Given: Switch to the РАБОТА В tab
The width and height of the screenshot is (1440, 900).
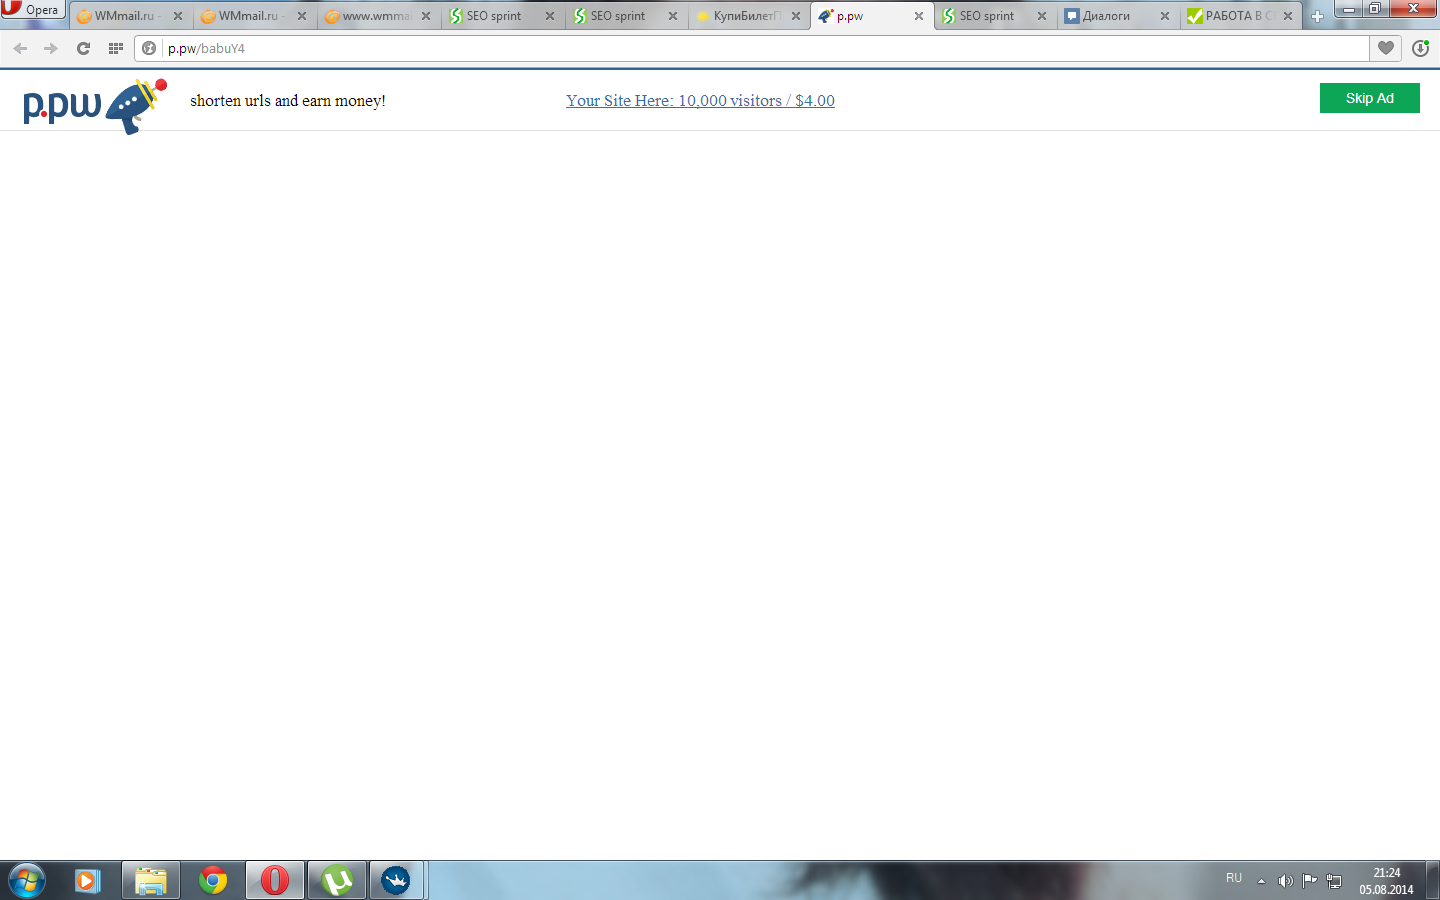Looking at the screenshot, I should [x=1241, y=16].
